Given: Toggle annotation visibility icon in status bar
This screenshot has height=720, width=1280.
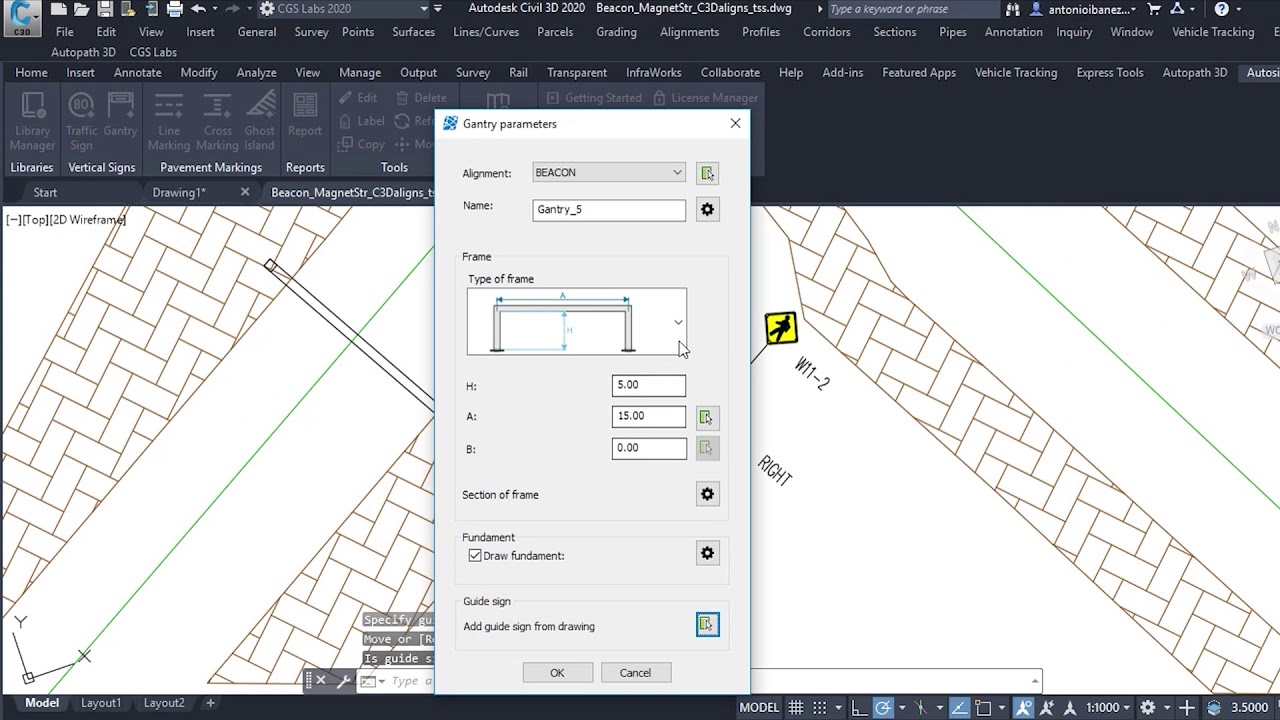Looking at the screenshot, I should pyautogui.click(x=1024, y=707).
